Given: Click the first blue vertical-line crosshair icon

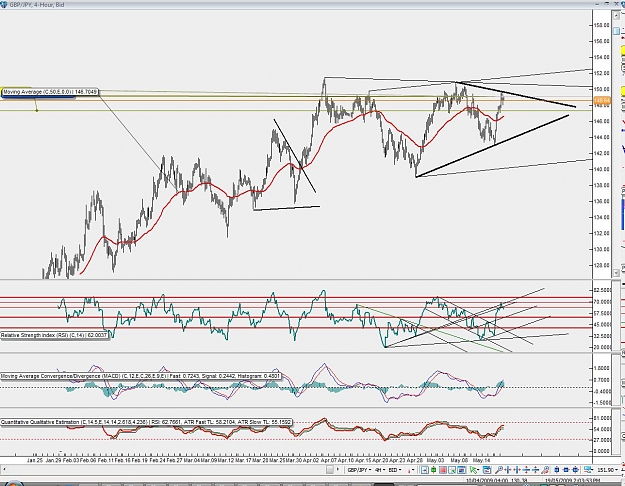Looking at the screenshot, I should (x=508, y=470).
